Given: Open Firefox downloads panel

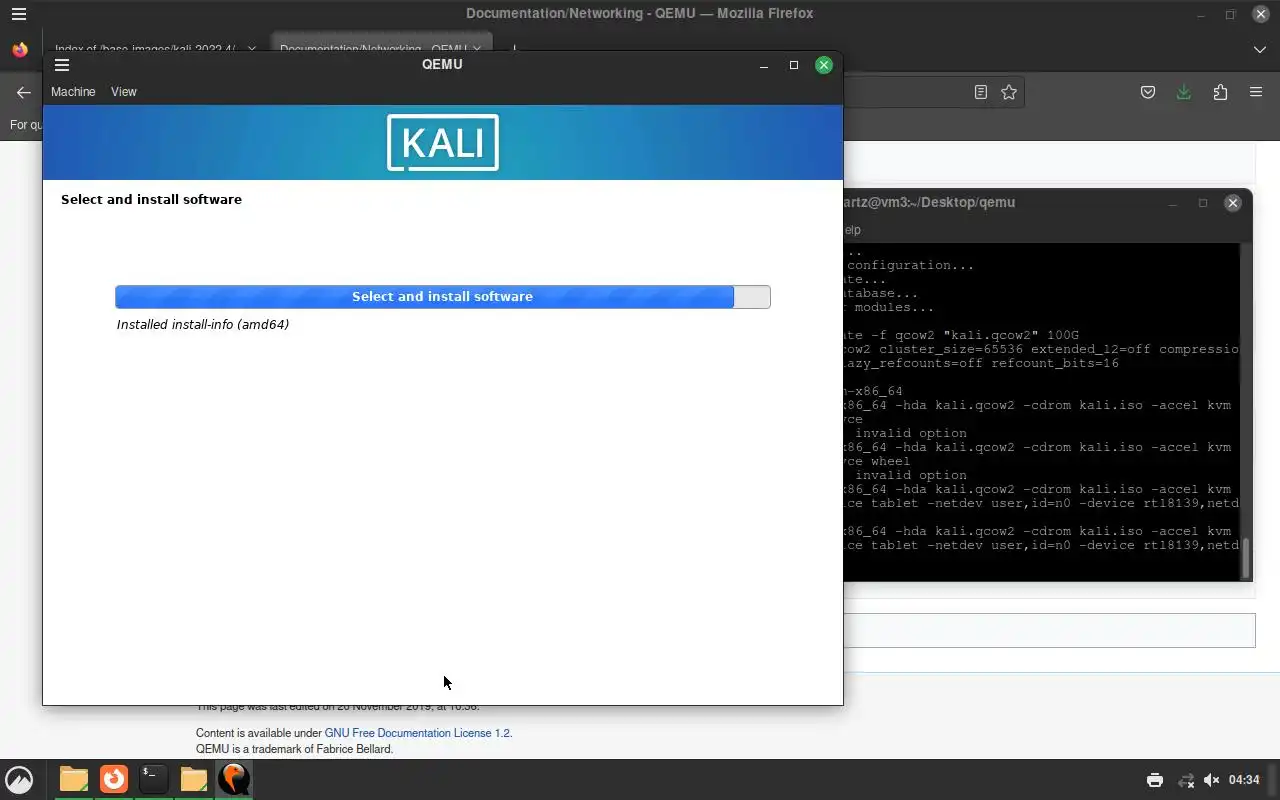Looking at the screenshot, I should coord(1184,92).
